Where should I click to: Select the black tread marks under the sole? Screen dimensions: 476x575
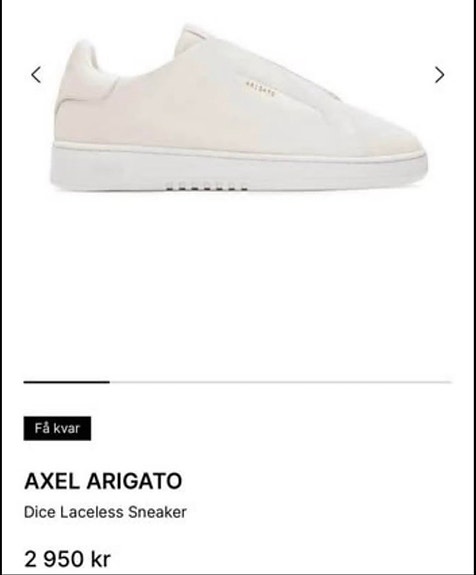(x=206, y=188)
